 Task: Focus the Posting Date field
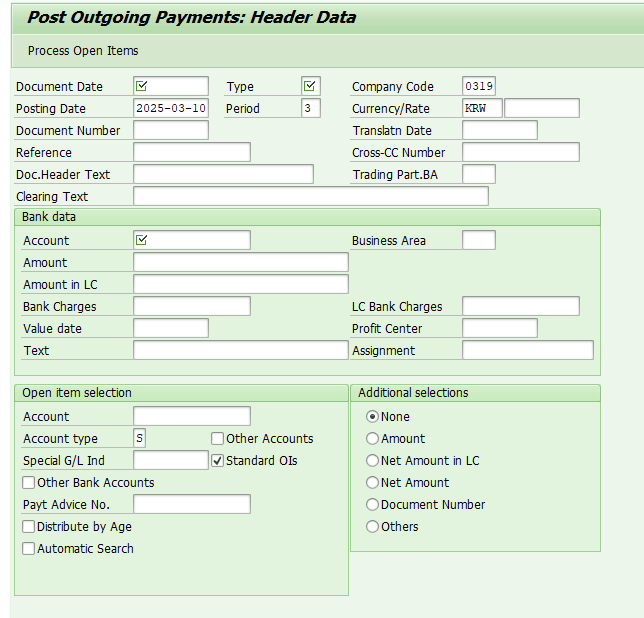tap(171, 108)
